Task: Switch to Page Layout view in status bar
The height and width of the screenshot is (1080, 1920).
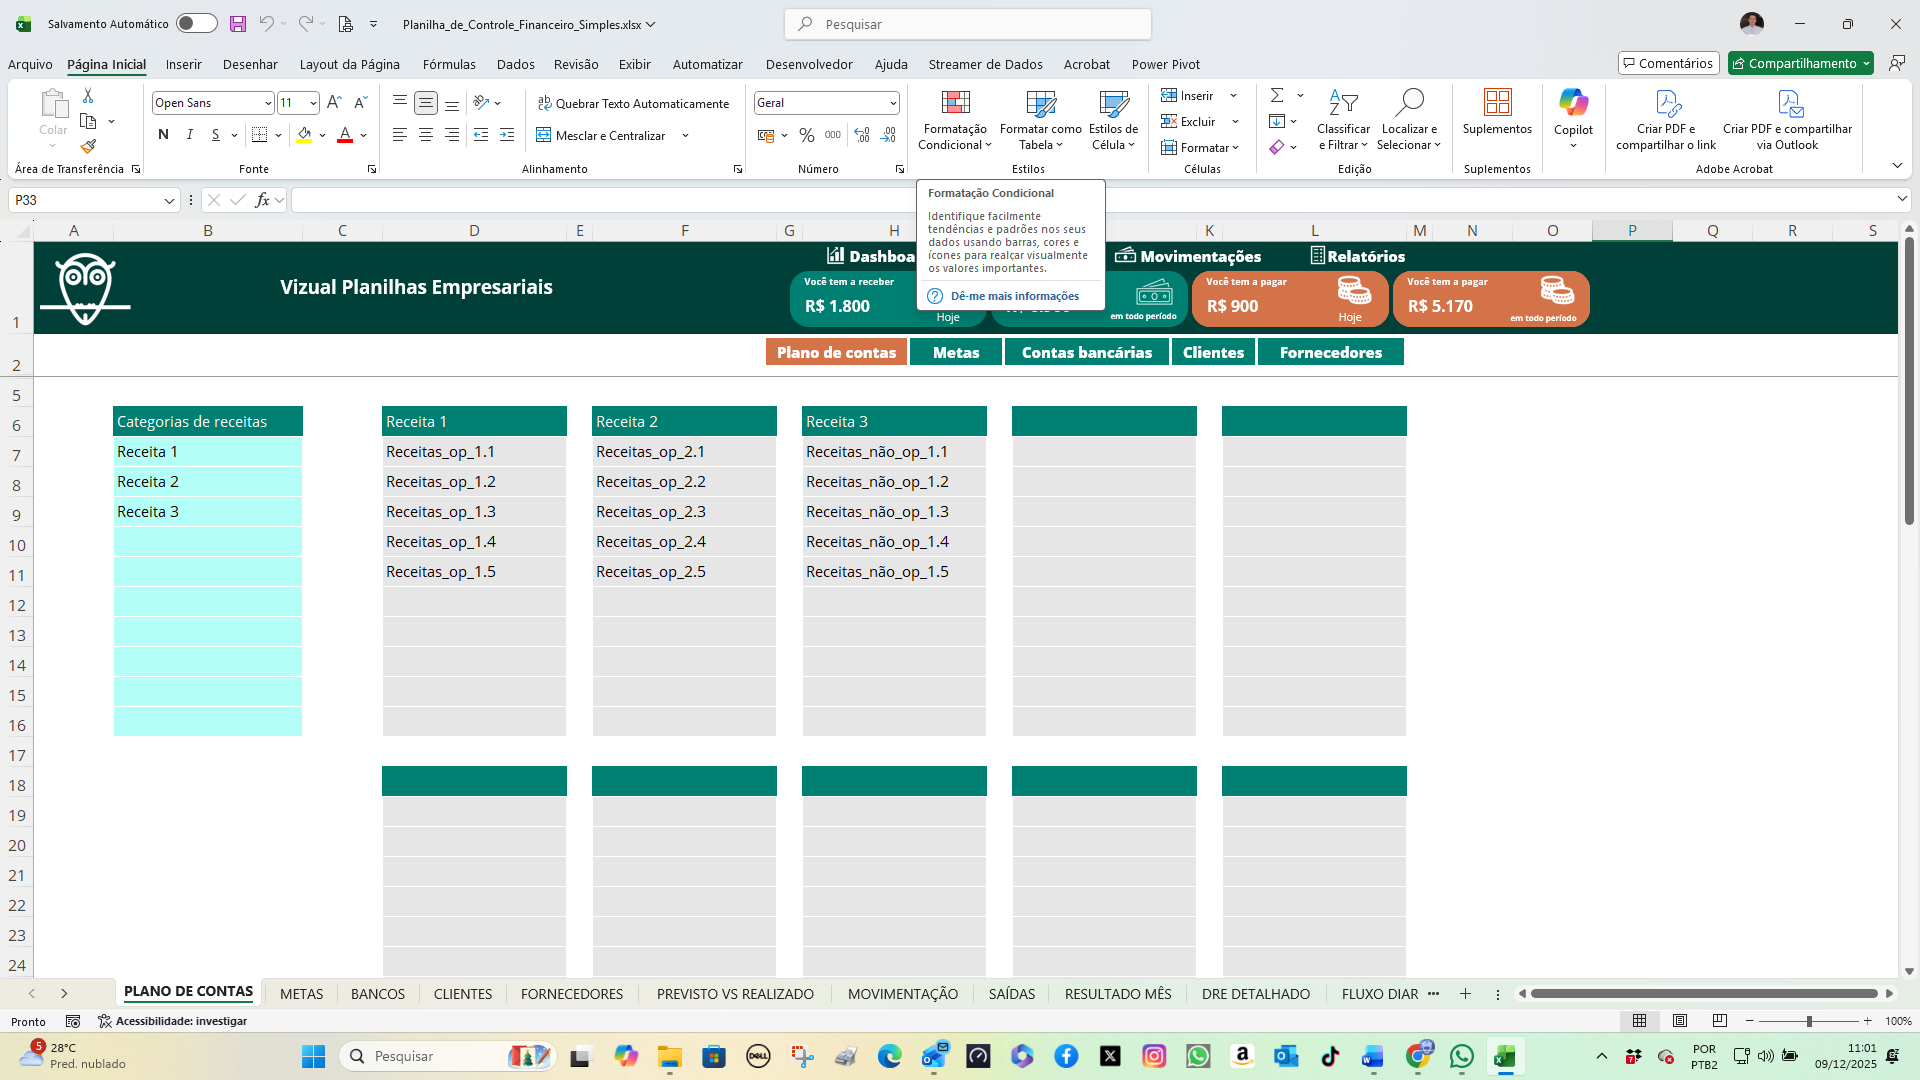Action: pyautogui.click(x=1680, y=1021)
